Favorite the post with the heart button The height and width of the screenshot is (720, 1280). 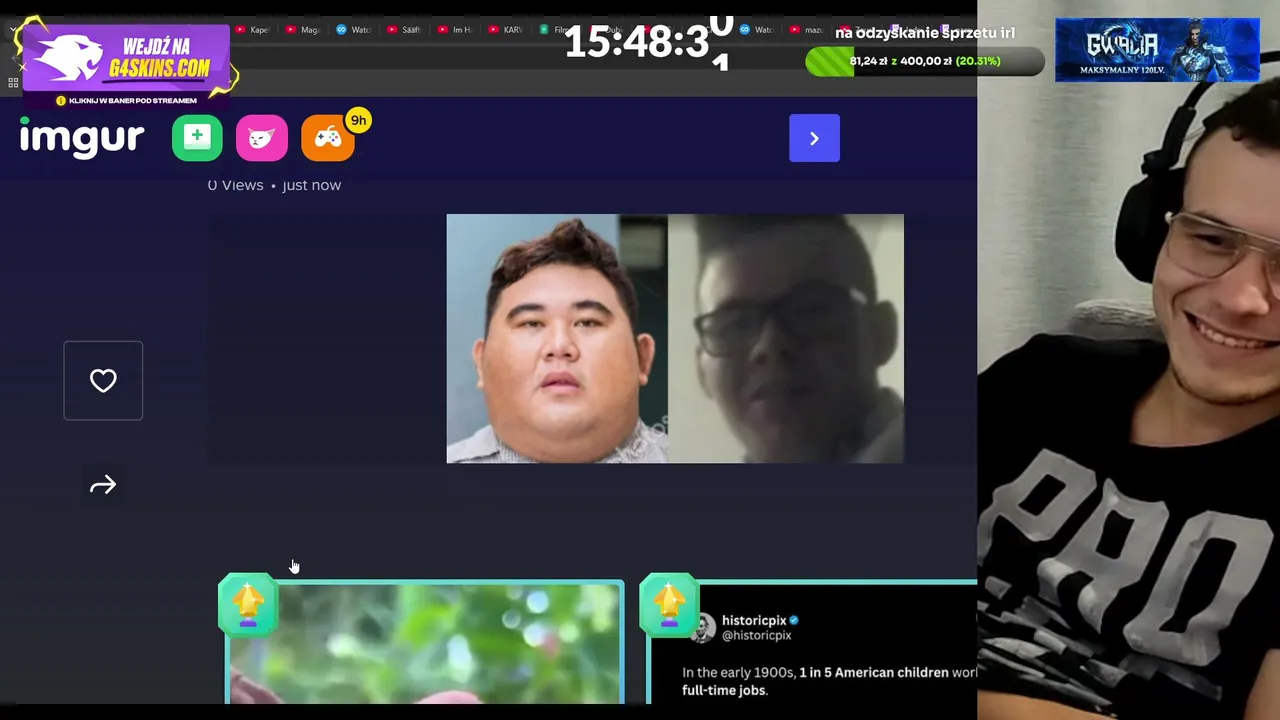click(x=103, y=380)
